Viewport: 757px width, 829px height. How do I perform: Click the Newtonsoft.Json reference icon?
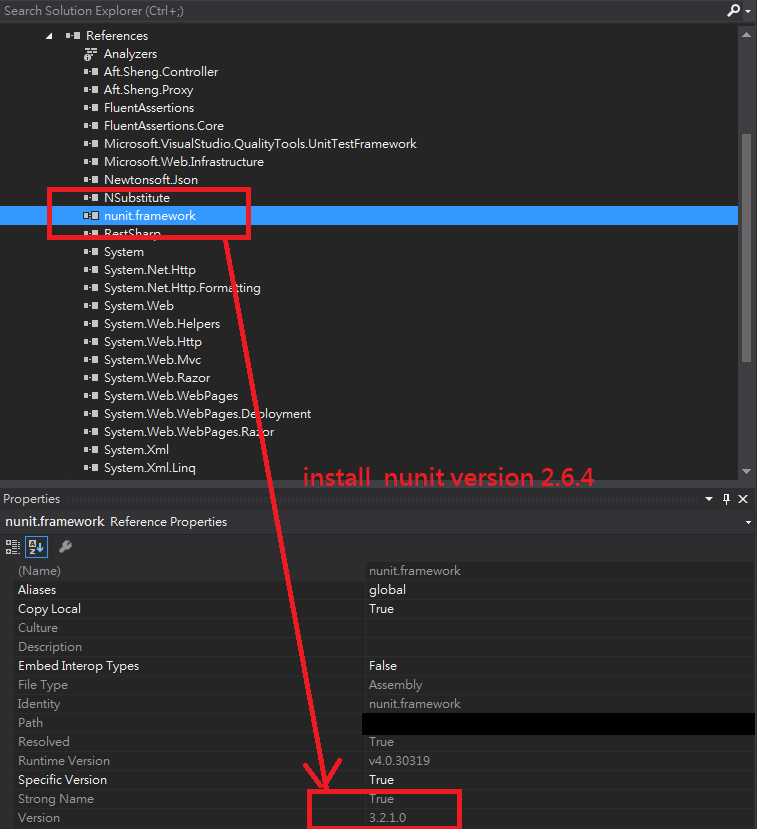coord(91,179)
